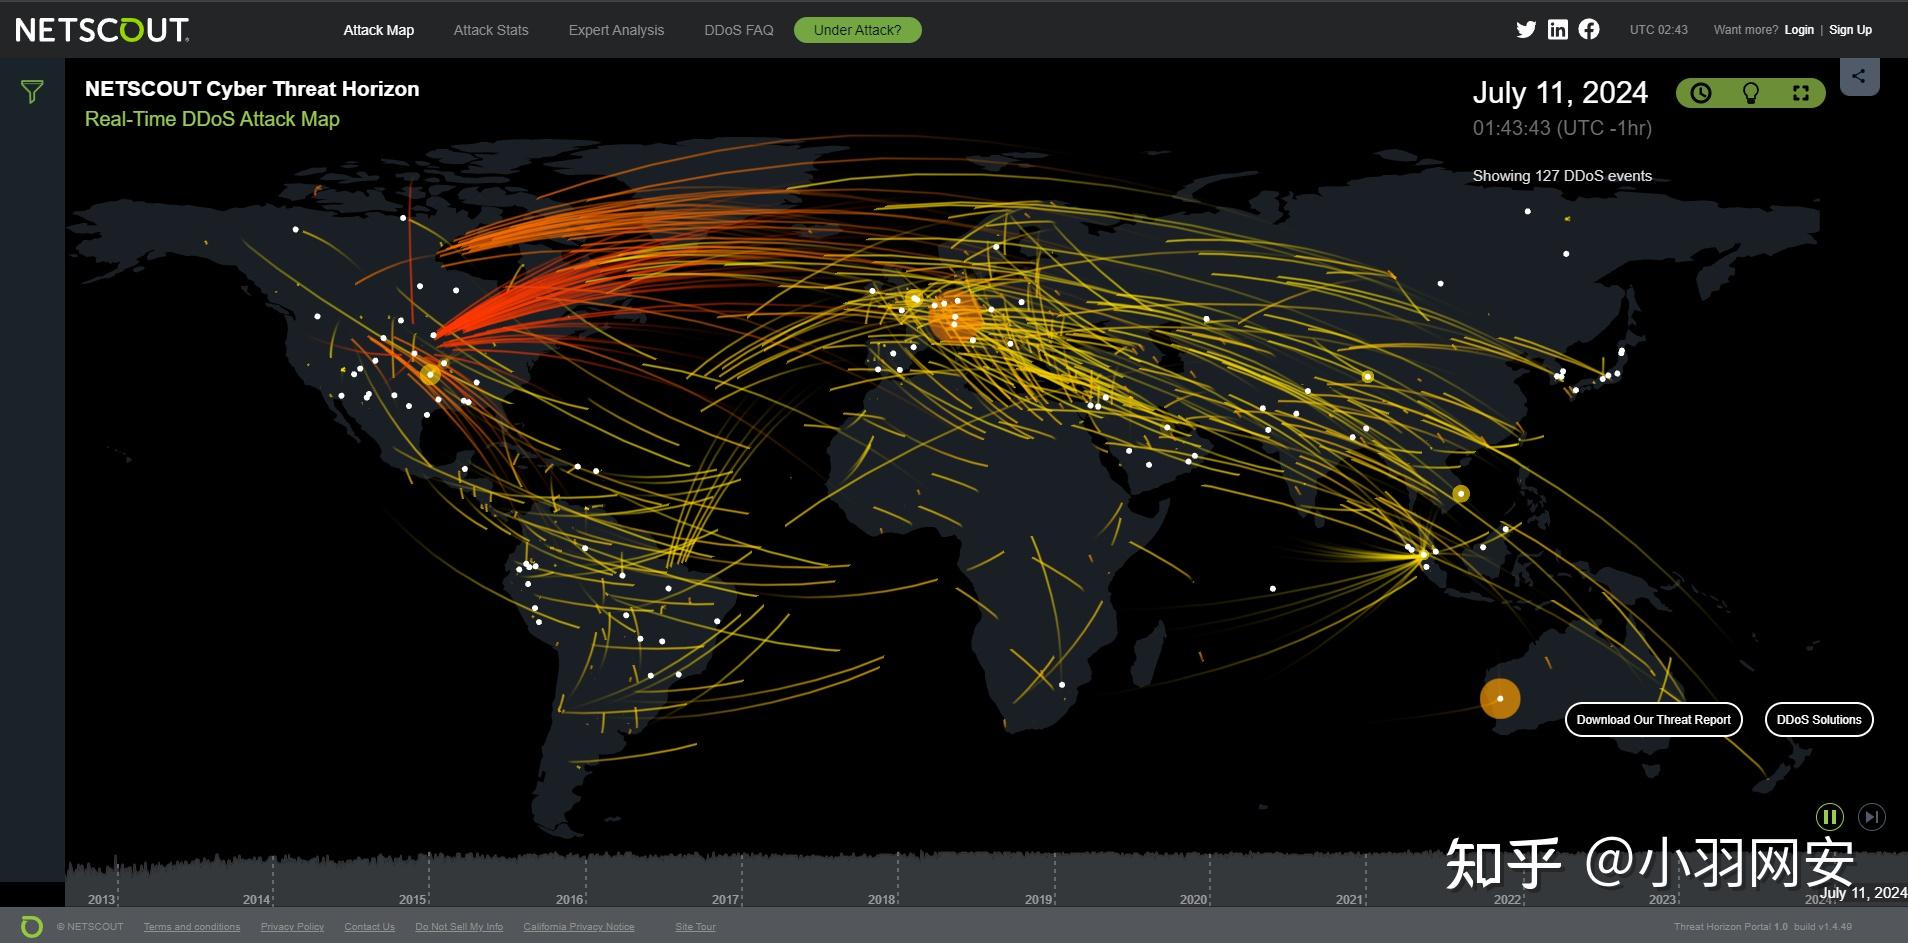The image size is (1908, 943).
Task: Click the share icon tab
Action: point(1859,76)
